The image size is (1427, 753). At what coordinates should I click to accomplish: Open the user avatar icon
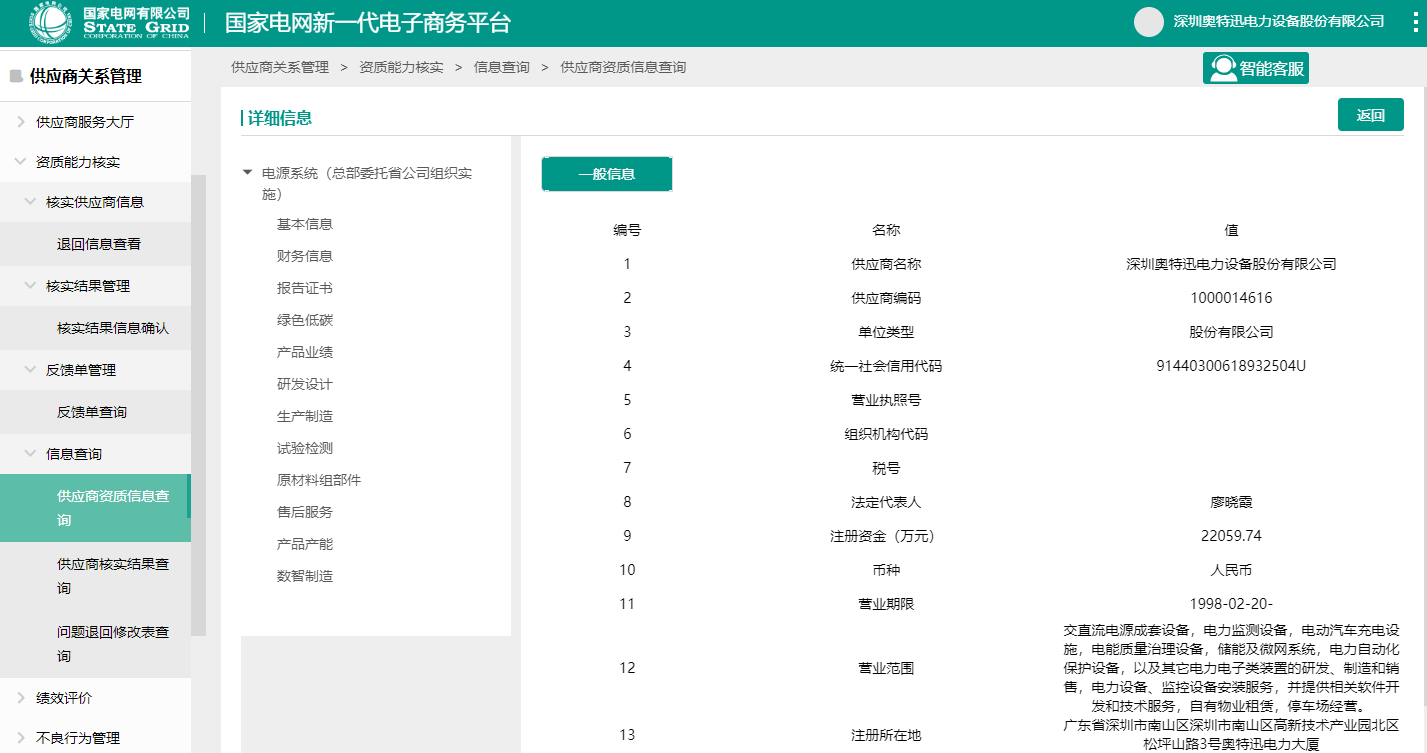1149,22
